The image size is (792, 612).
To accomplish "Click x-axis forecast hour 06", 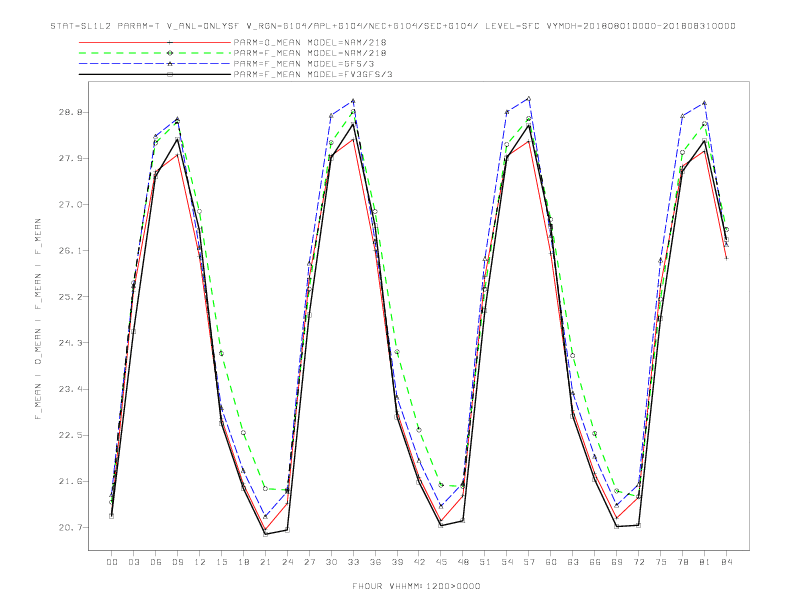I will pyautogui.click(x=156, y=562).
